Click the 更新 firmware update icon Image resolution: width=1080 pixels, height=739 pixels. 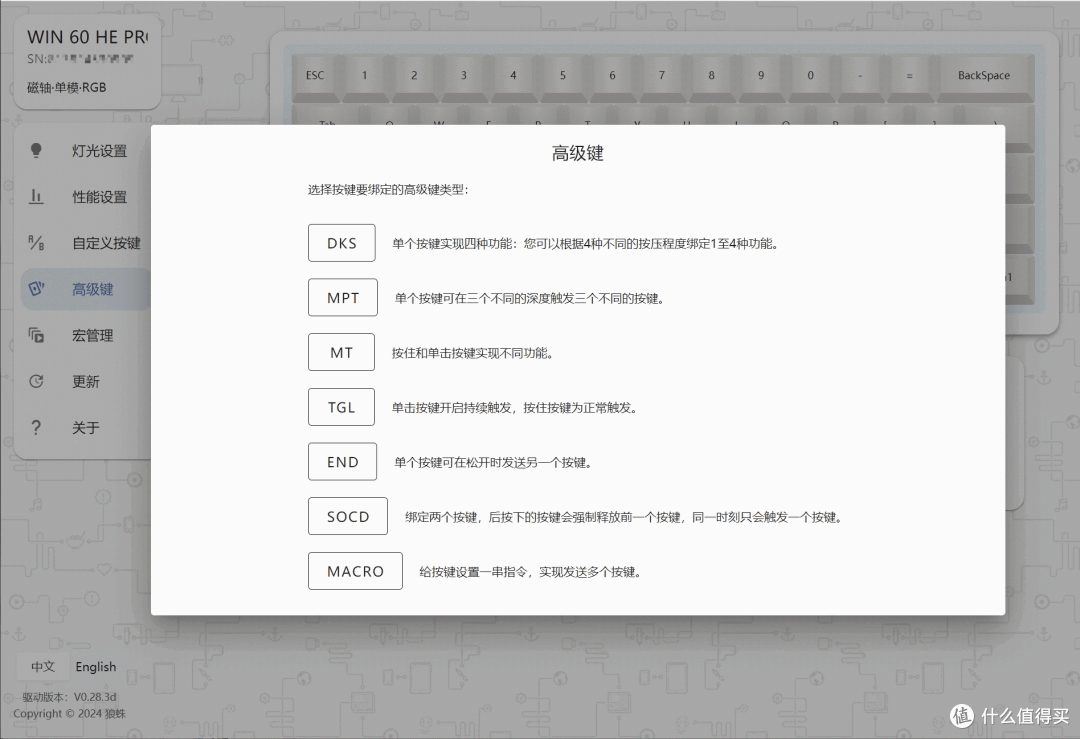[x=36, y=381]
